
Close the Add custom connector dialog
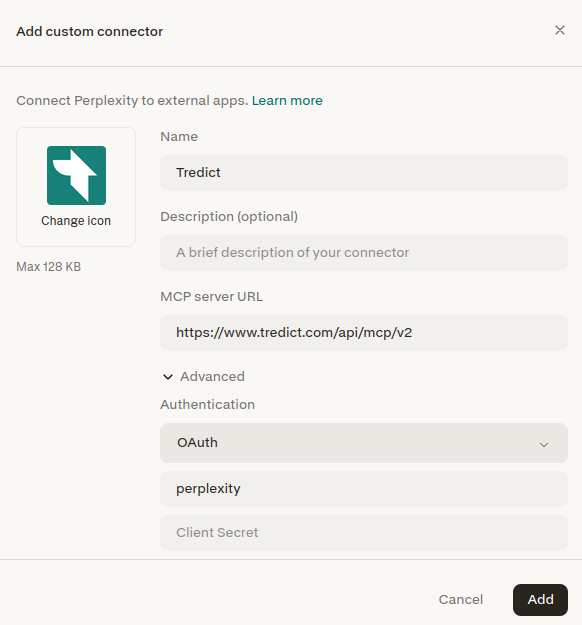point(560,30)
